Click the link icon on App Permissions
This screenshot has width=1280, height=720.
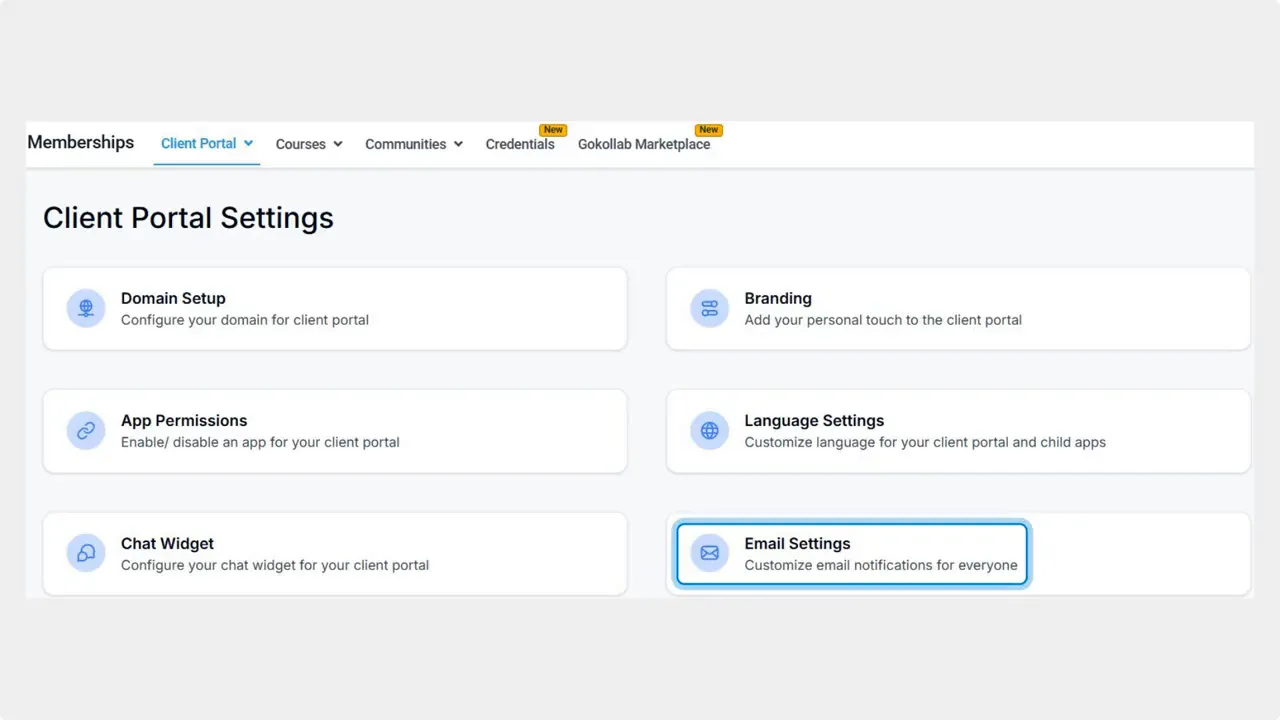(85, 430)
